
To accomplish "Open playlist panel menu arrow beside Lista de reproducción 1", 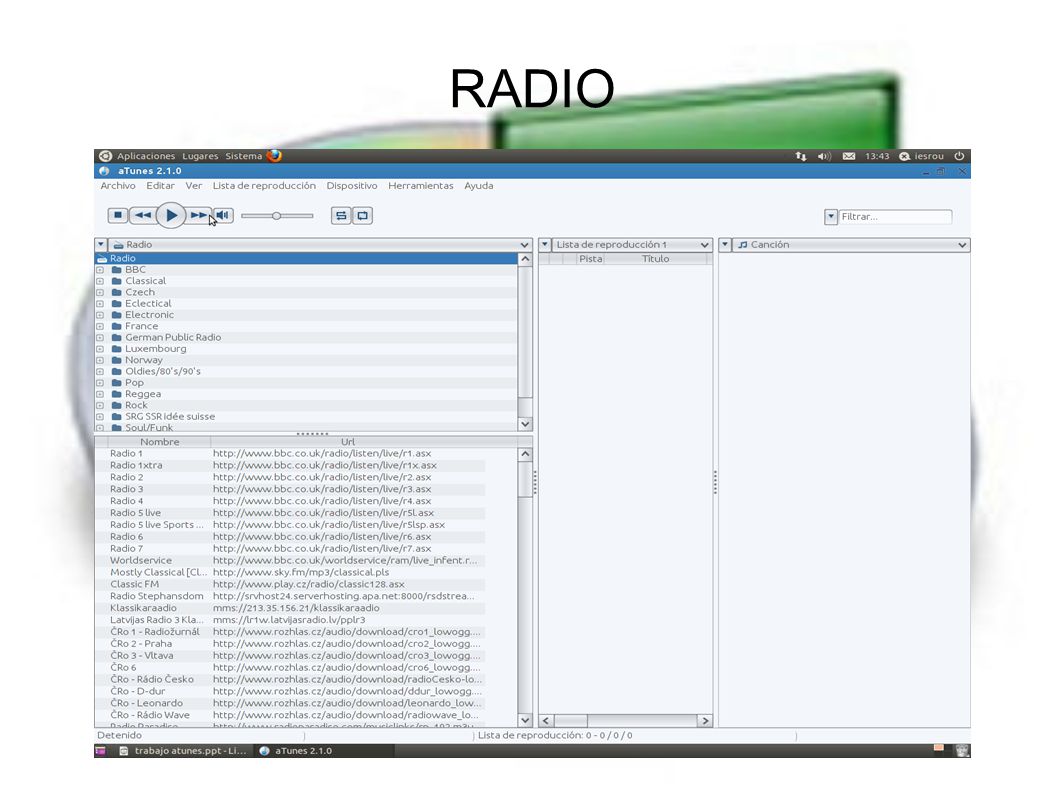I will pyautogui.click(x=545, y=245).
